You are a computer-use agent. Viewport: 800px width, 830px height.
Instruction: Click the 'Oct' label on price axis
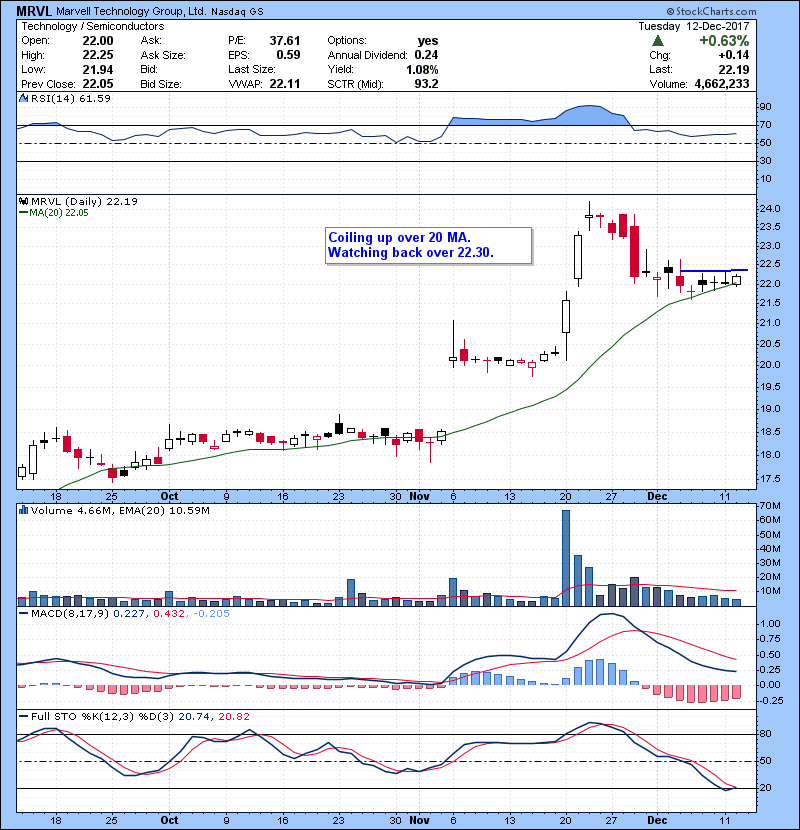coord(169,497)
